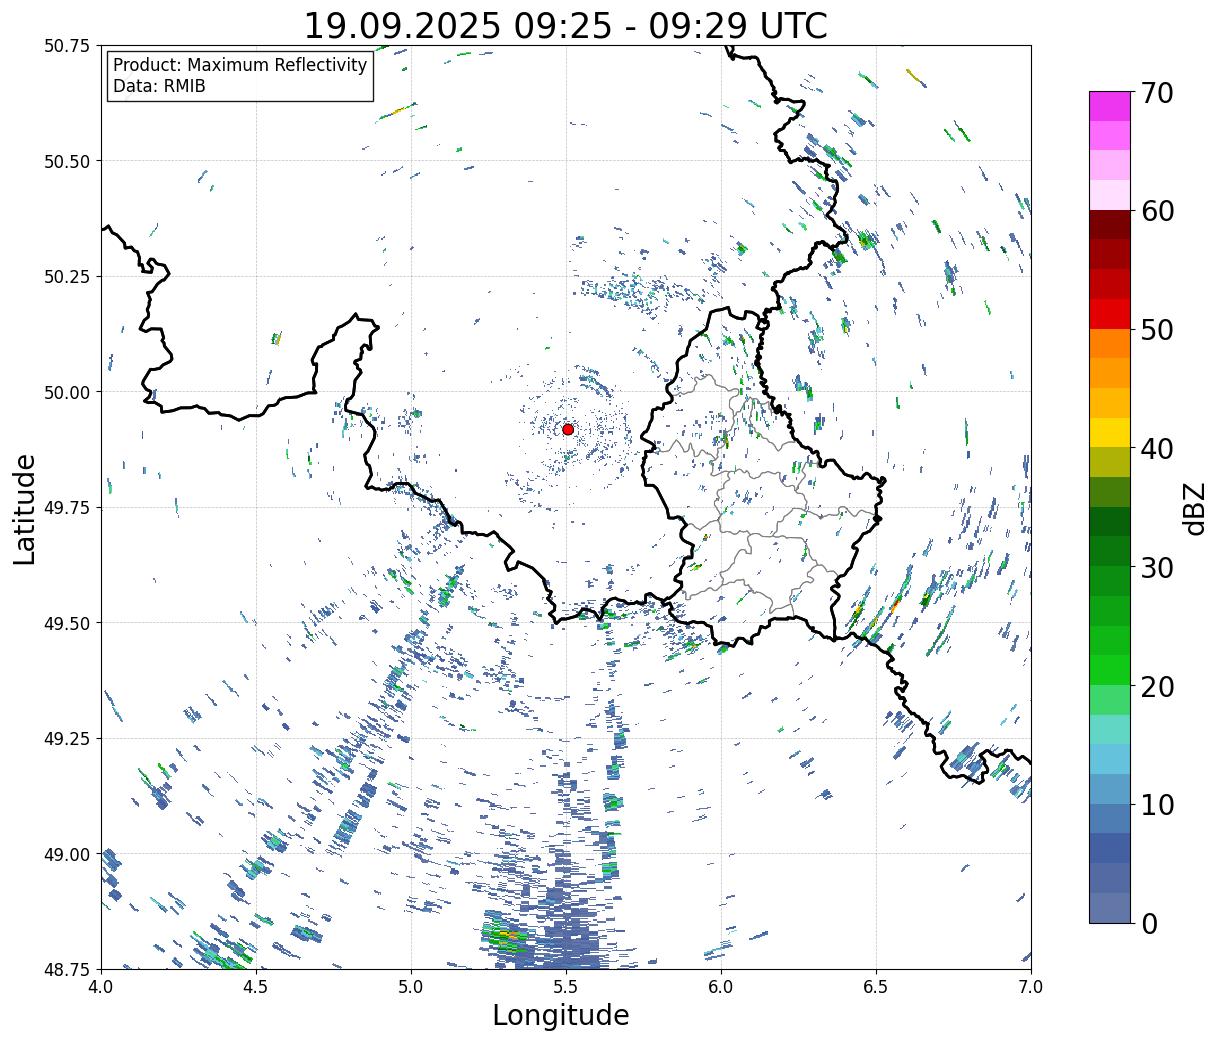Click the bright green 20 dBZ band
Viewport: 1219px width, 1040px height.
(x=1110, y=699)
